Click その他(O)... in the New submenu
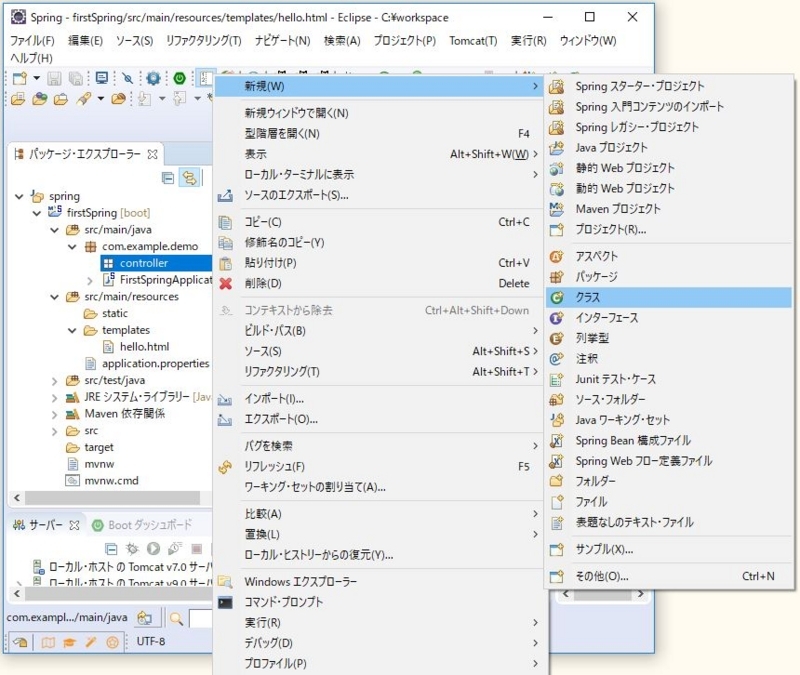The image size is (800, 675). pyautogui.click(x=668, y=577)
